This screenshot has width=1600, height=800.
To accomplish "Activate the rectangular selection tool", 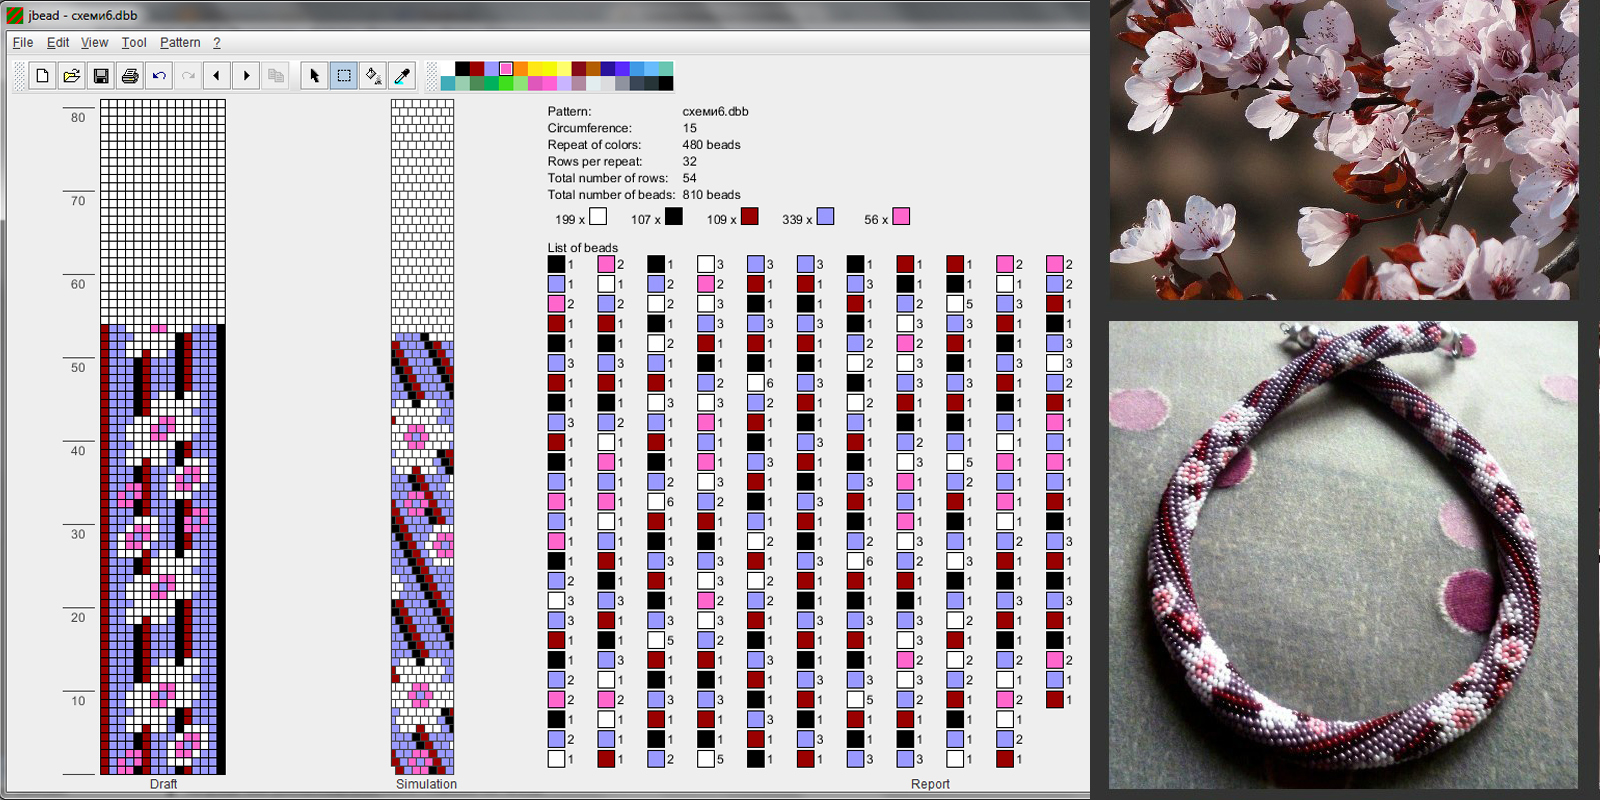I will (343, 75).
